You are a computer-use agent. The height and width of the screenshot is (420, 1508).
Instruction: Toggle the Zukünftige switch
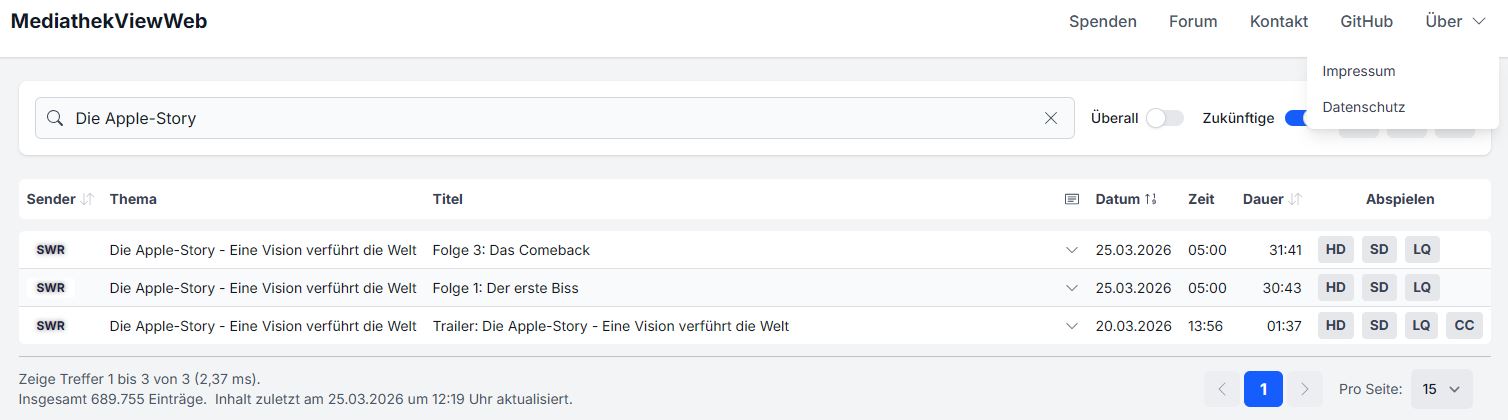1297,118
